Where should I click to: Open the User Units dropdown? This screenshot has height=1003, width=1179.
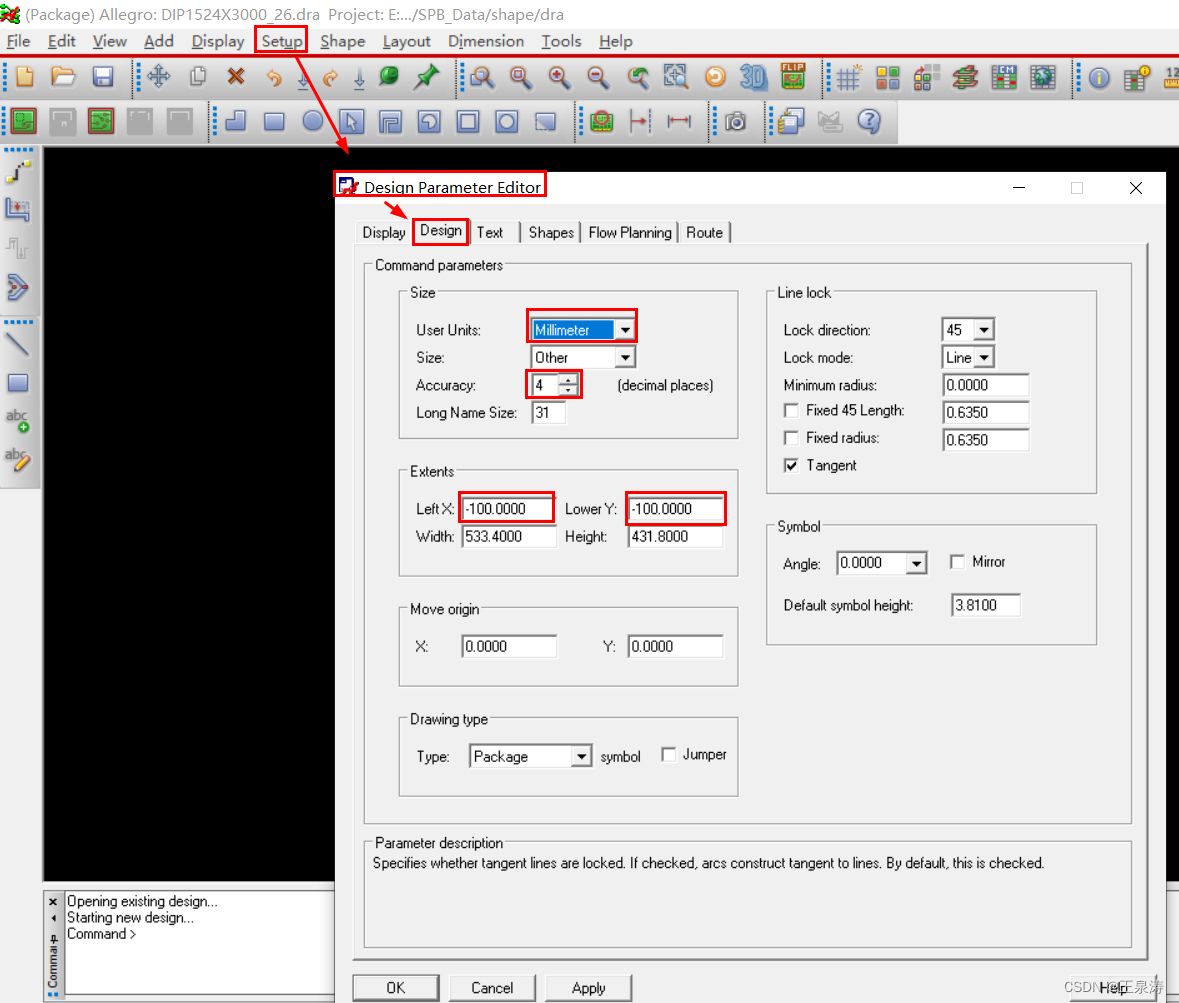(x=625, y=330)
